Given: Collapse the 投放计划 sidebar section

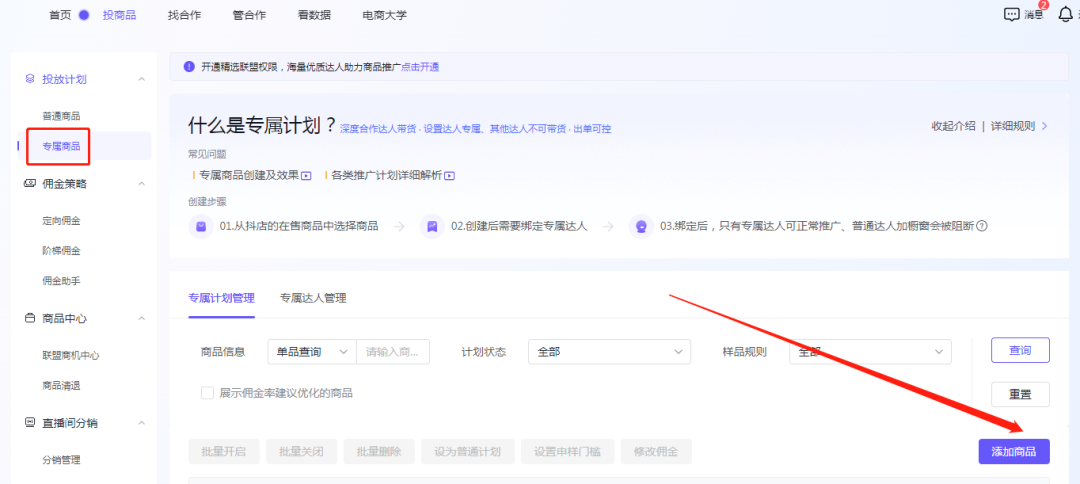Looking at the screenshot, I should (x=142, y=79).
